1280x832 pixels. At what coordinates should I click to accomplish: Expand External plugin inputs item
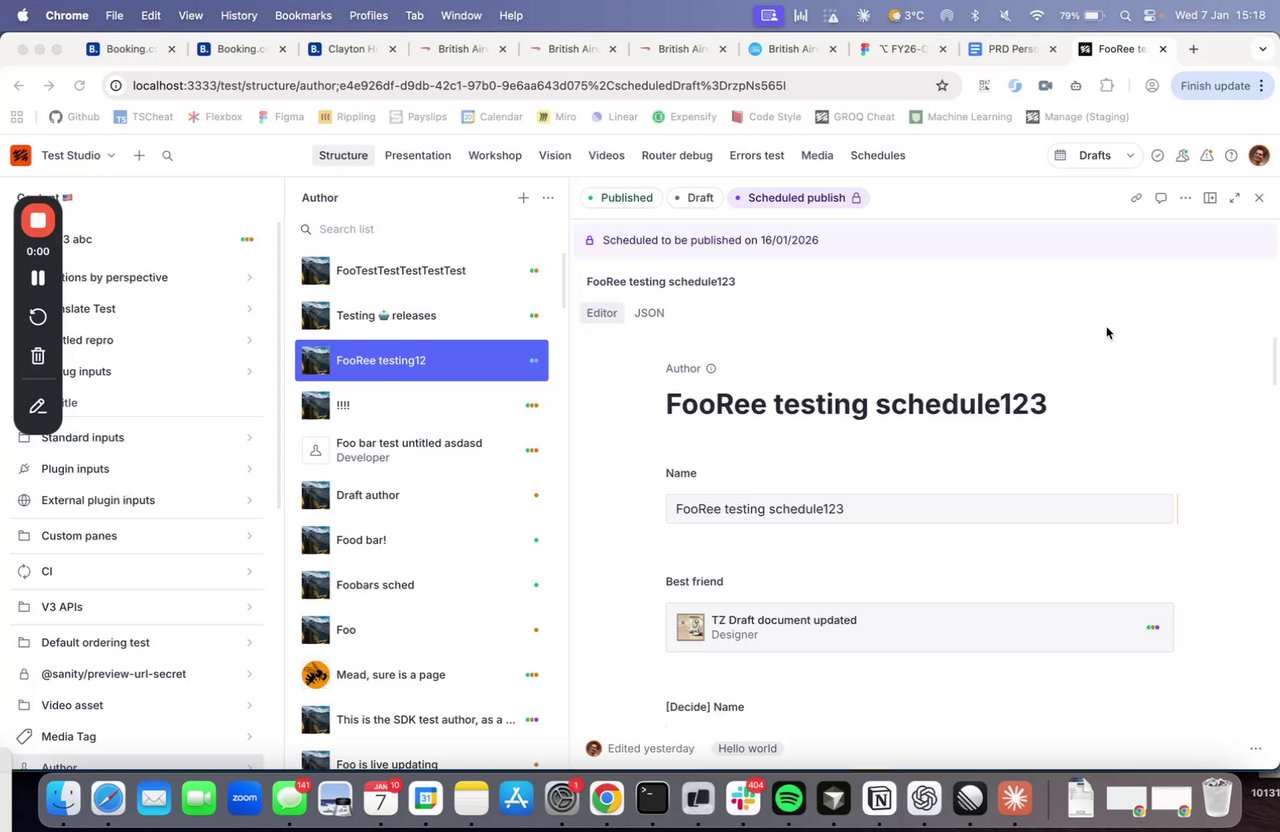[x=137, y=500]
